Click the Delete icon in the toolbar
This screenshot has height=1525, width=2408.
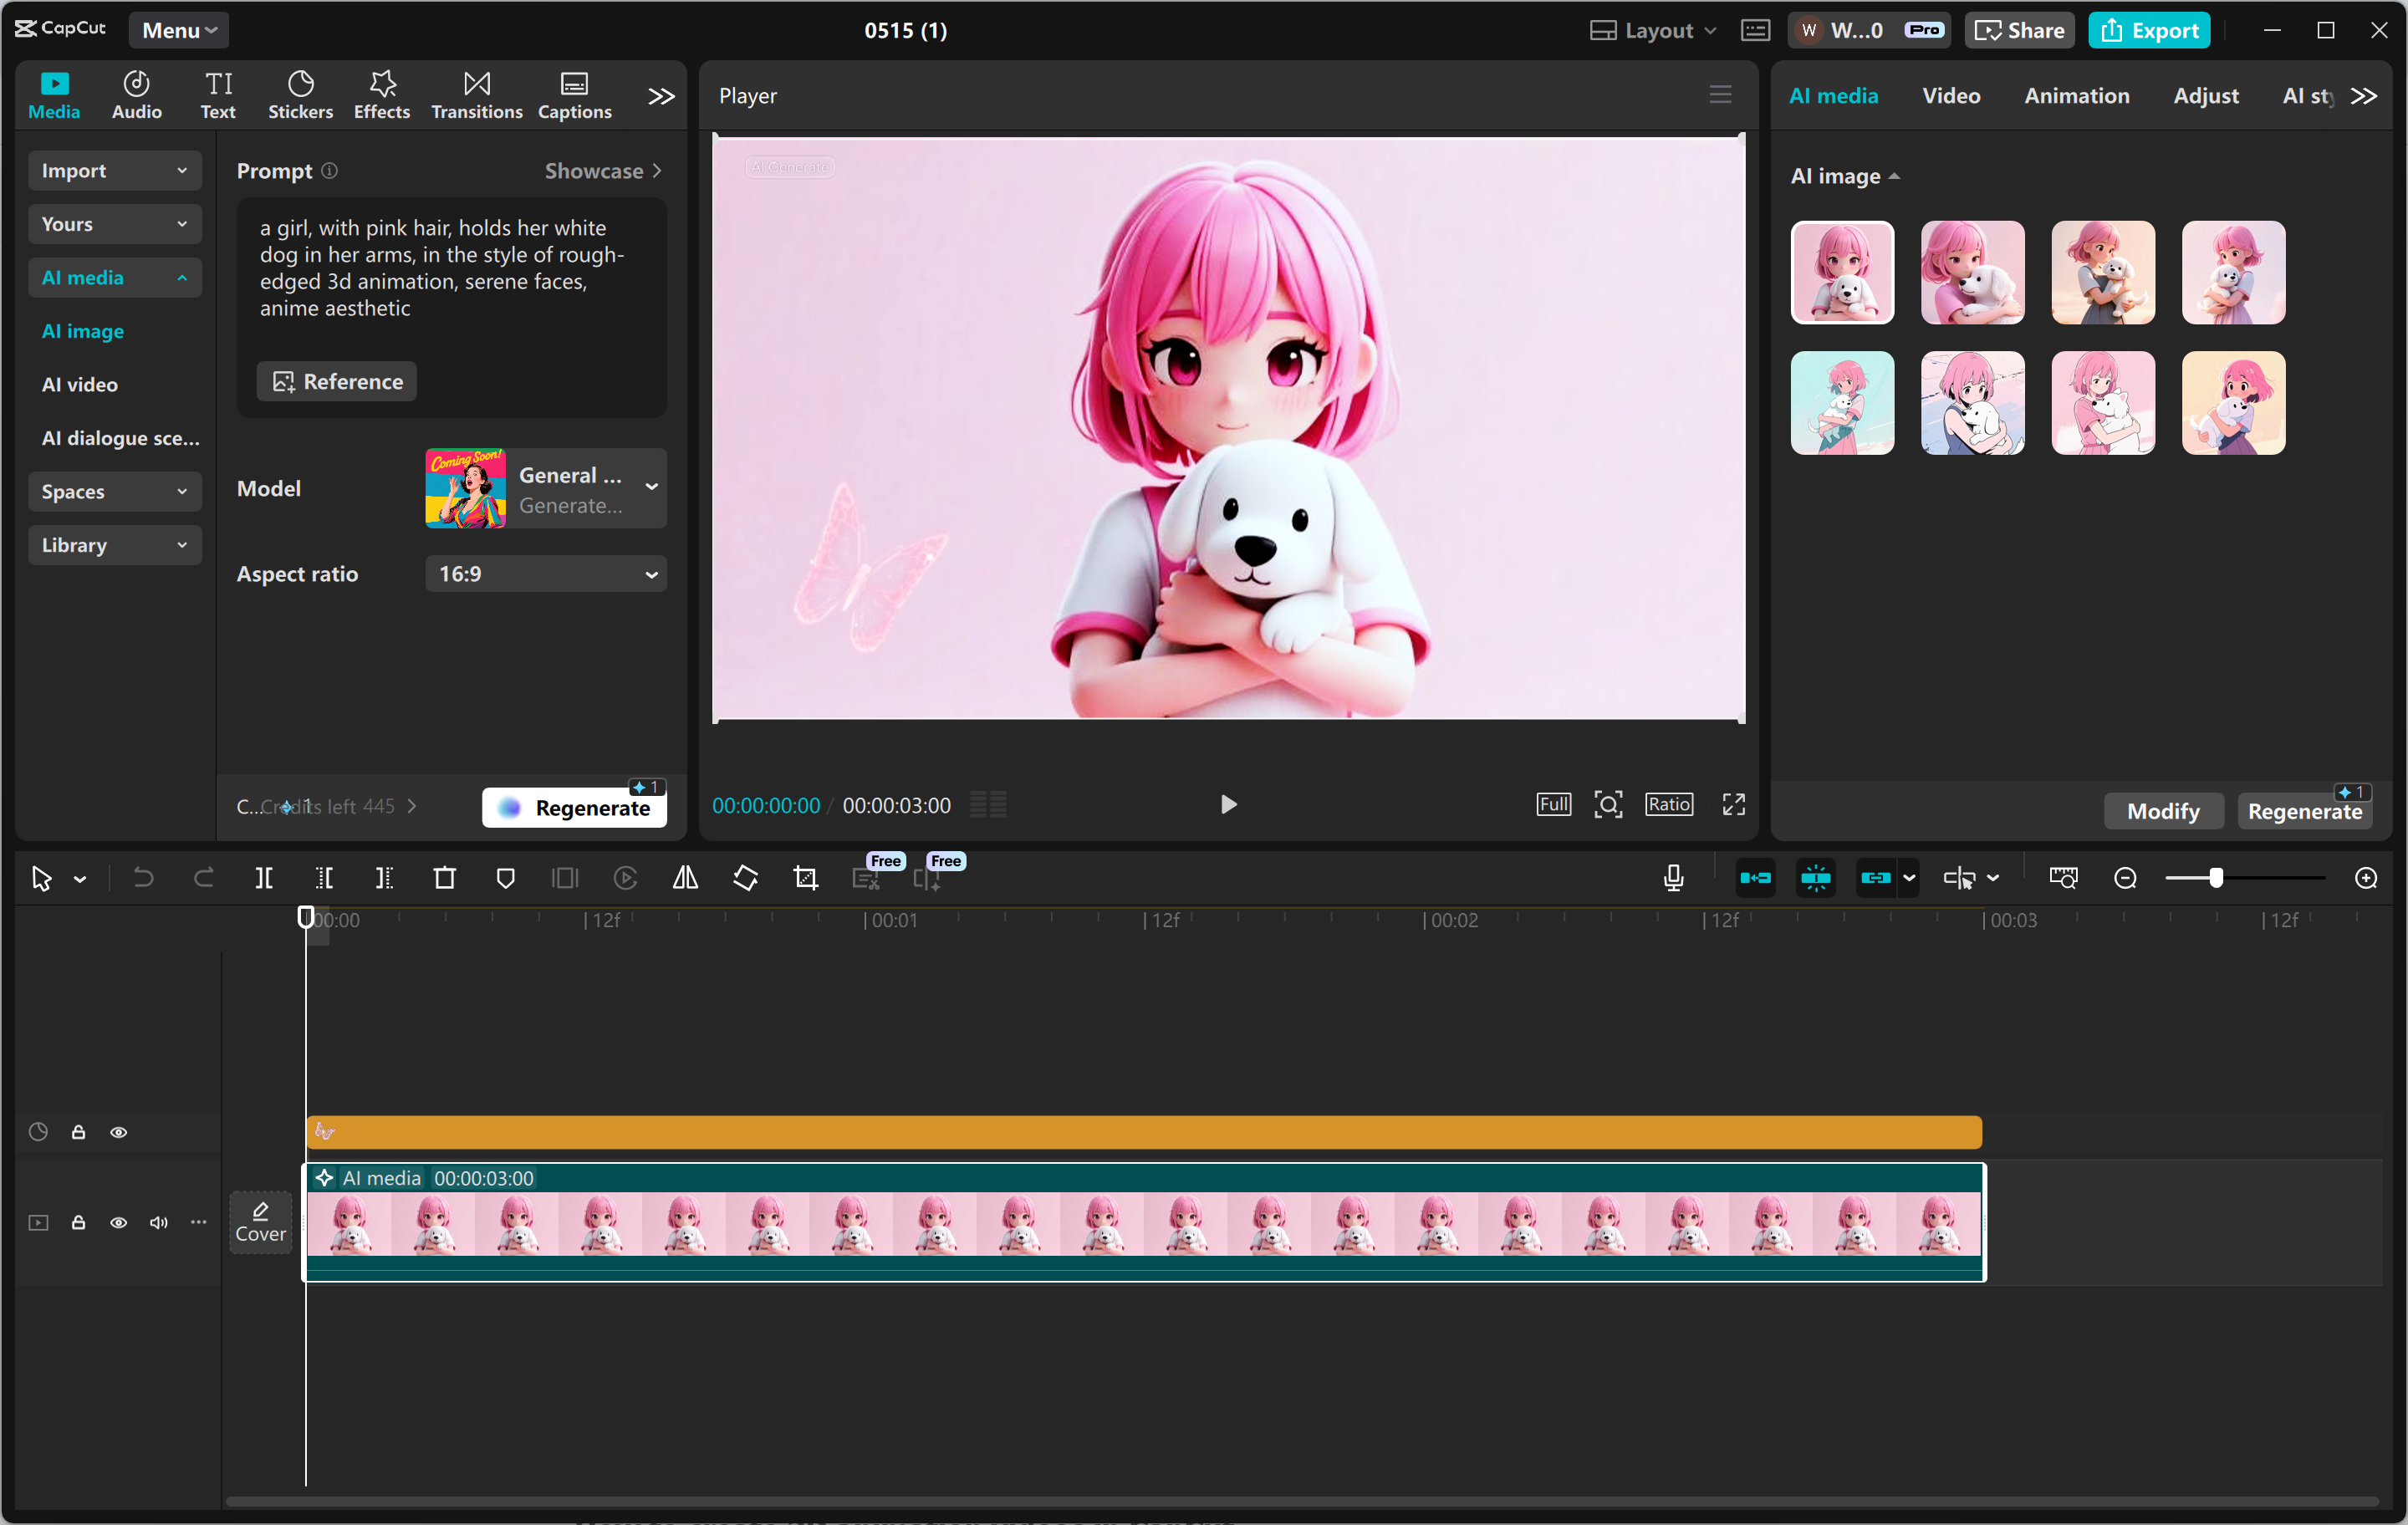(444, 878)
